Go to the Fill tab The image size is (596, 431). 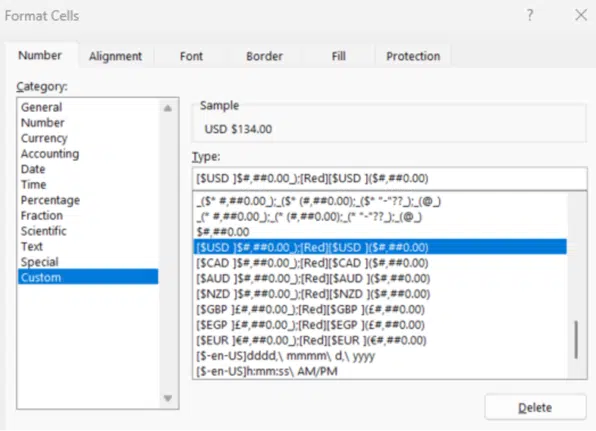(x=338, y=56)
